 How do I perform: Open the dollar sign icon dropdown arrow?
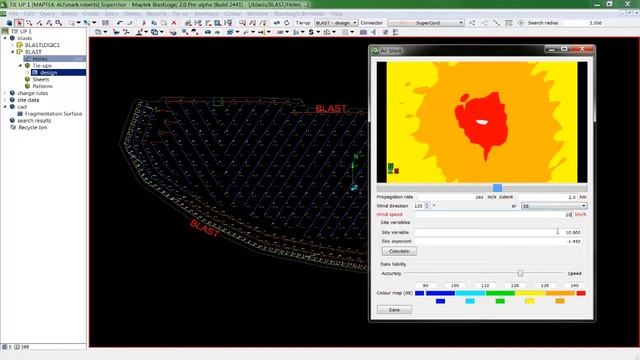pyautogui.click(x=318, y=32)
